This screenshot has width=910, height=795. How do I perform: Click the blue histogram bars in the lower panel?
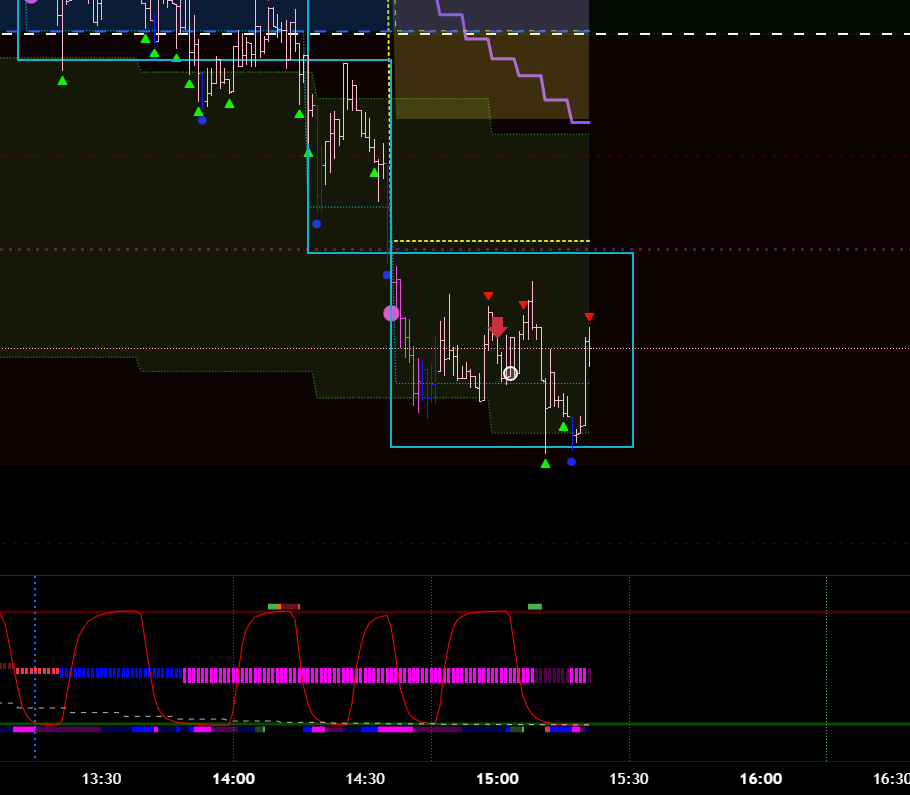120,673
